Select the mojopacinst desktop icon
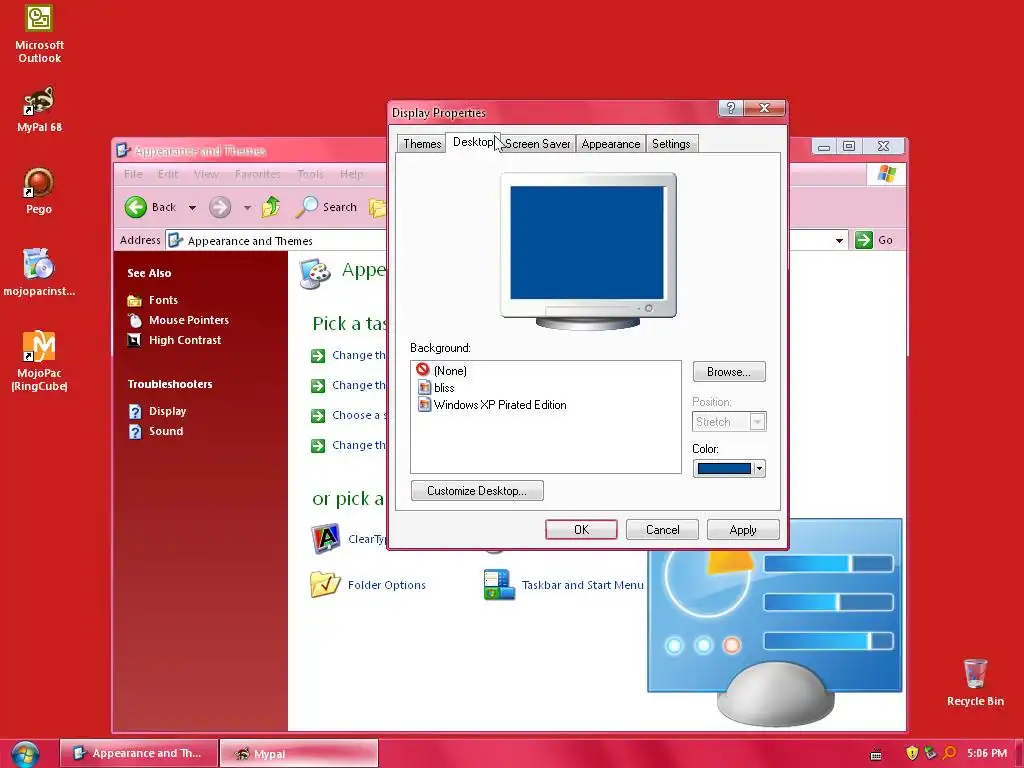The height and width of the screenshot is (768, 1024). click(39, 272)
